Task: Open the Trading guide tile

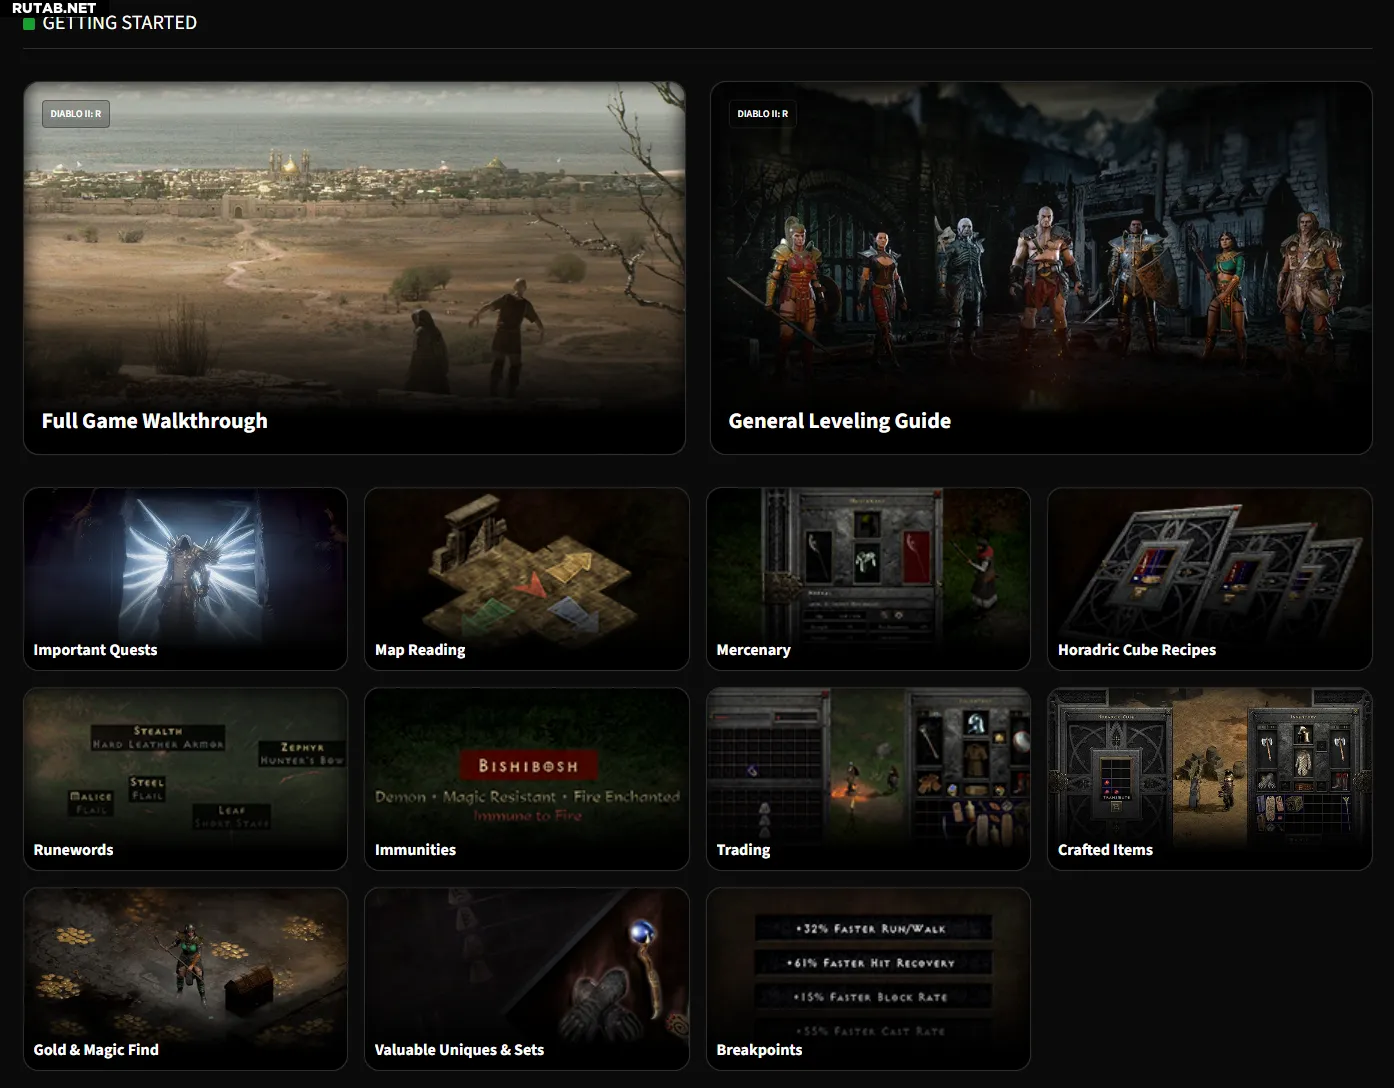Action: point(867,777)
